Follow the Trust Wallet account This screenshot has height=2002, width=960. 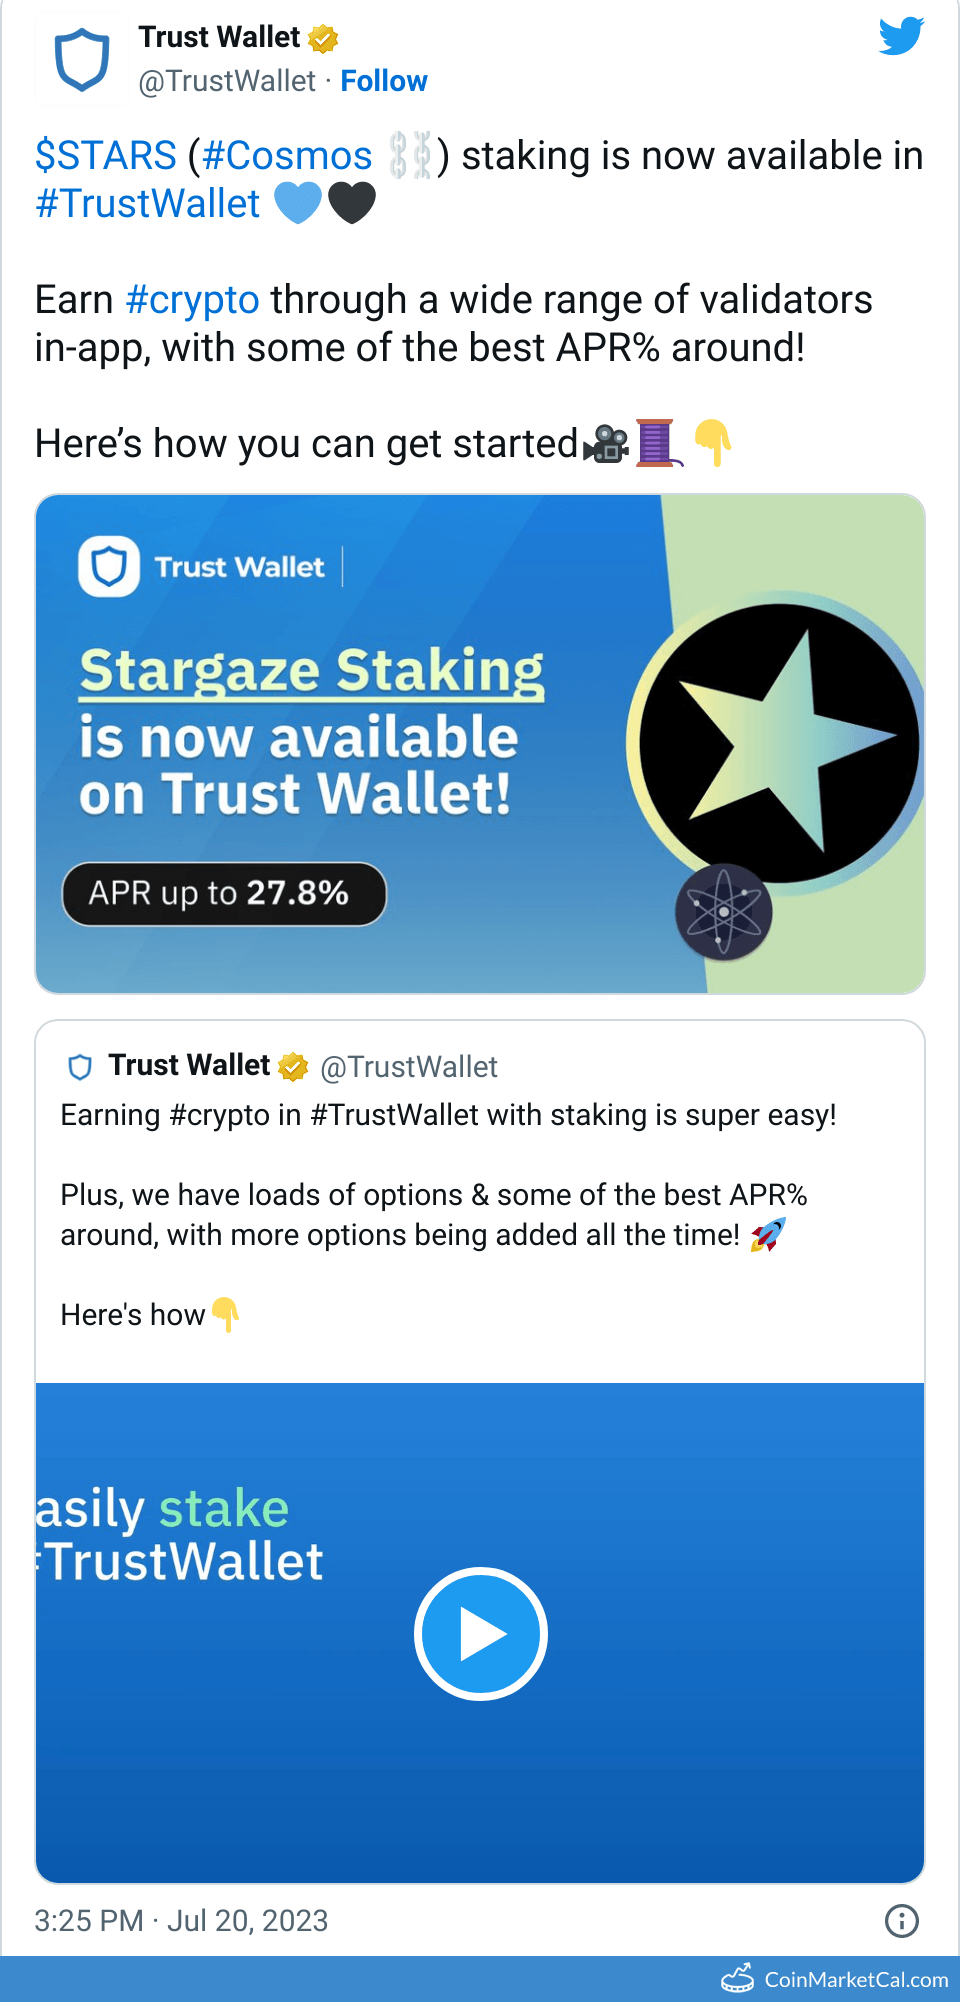(x=384, y=81)
